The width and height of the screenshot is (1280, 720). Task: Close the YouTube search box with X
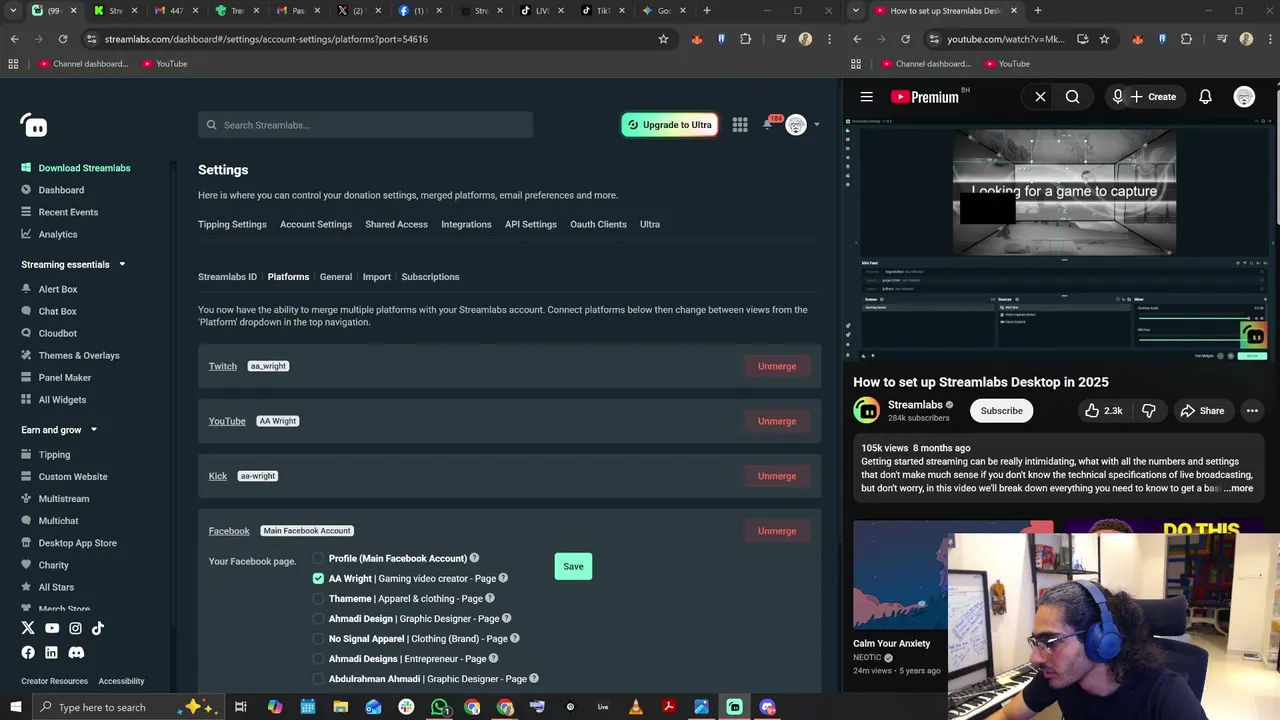[1040, 97]
